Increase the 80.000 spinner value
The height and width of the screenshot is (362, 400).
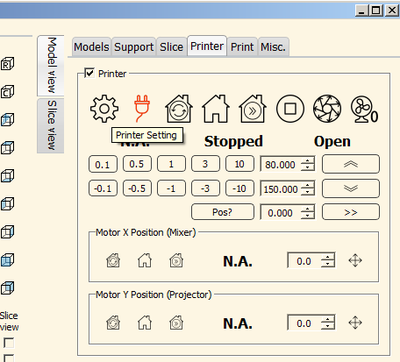click(x=308, y=161)
